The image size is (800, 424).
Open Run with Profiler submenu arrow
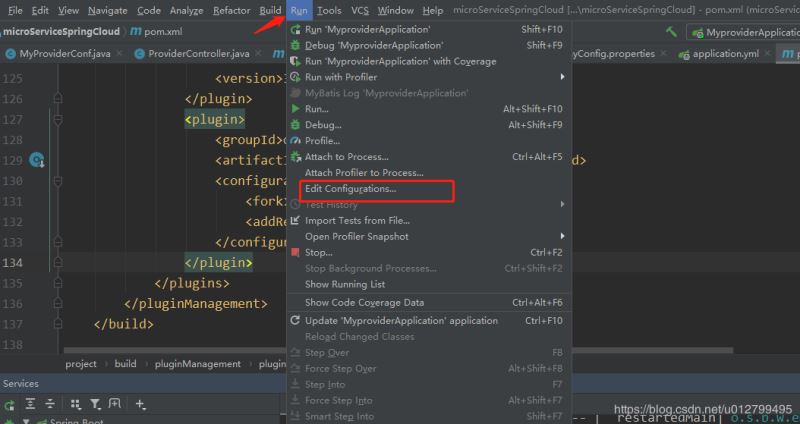point(562,77)
